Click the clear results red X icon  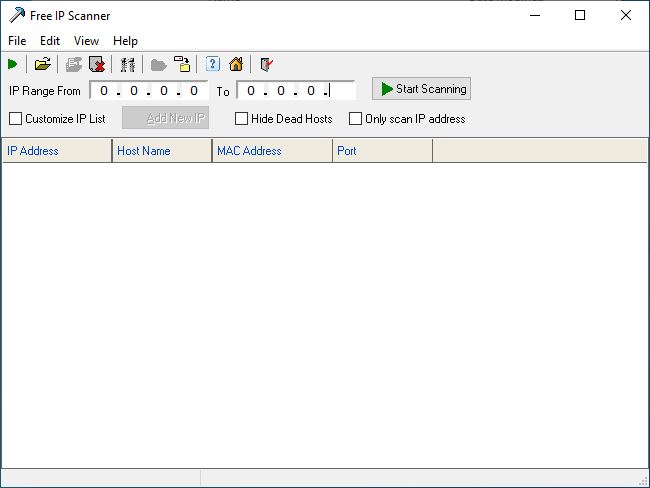[97, 64]
